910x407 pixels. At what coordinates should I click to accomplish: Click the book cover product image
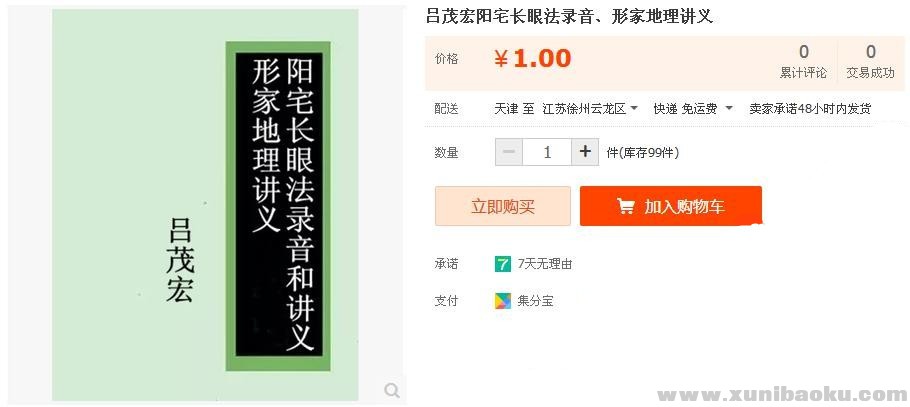pyautogui.click(x=205, y=205)
